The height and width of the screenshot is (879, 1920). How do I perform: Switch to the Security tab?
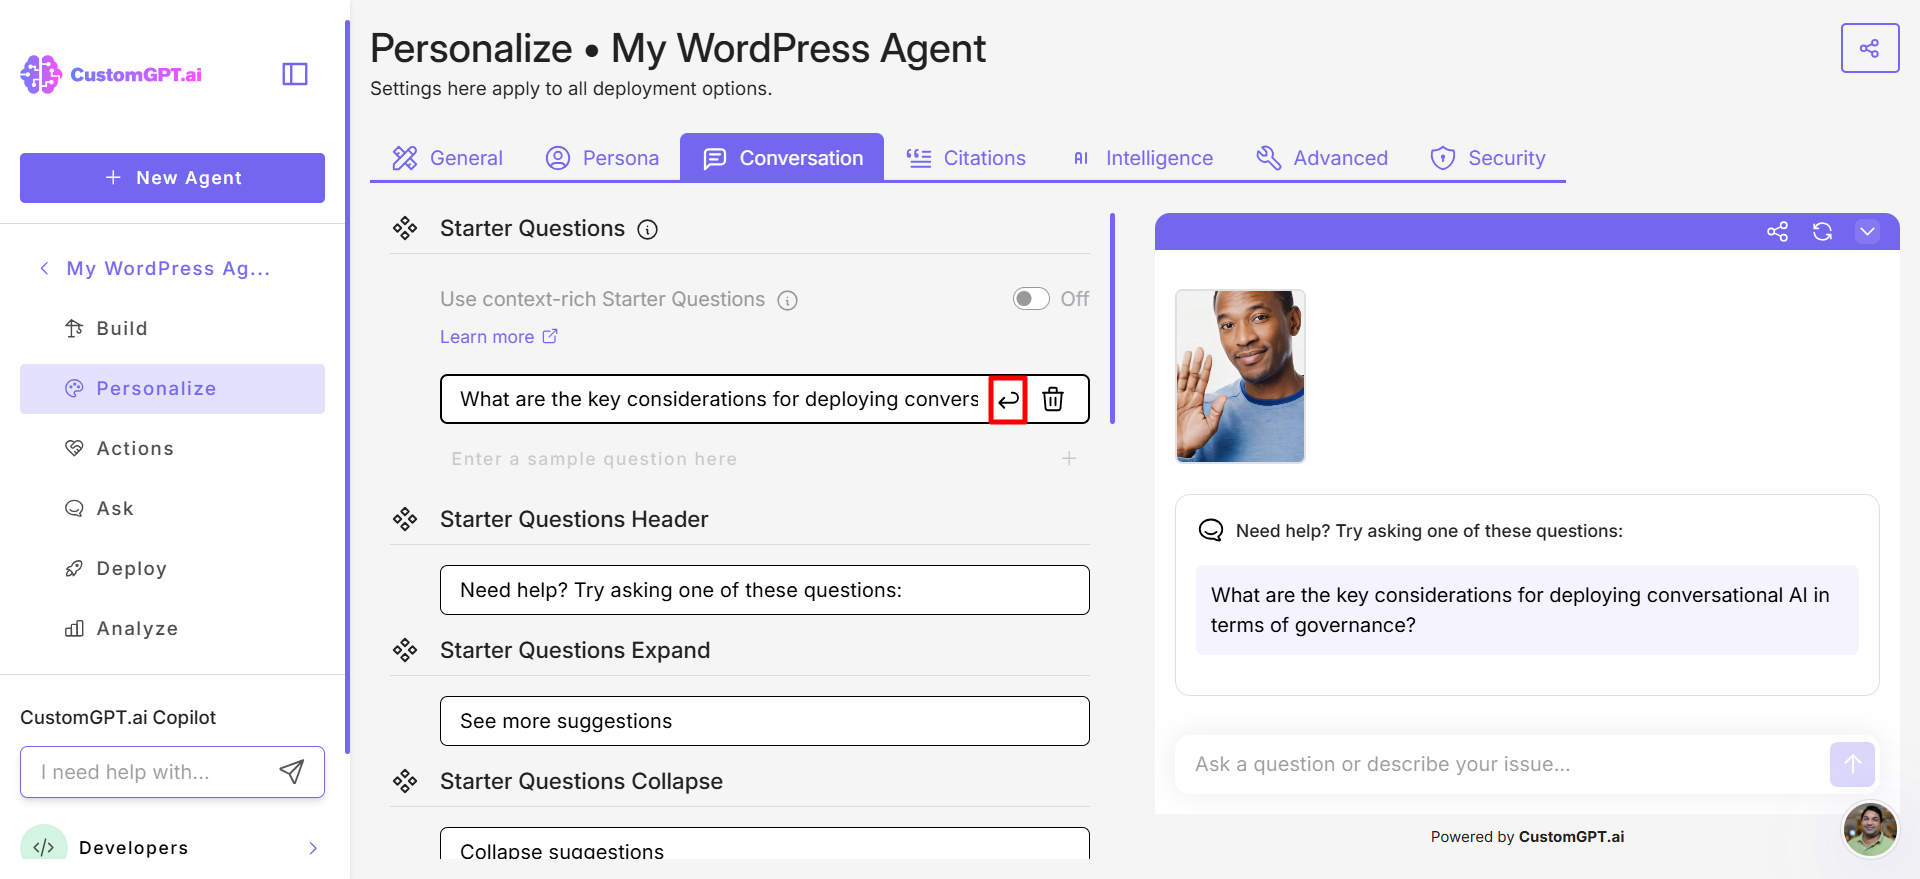tap(1488, 158)
